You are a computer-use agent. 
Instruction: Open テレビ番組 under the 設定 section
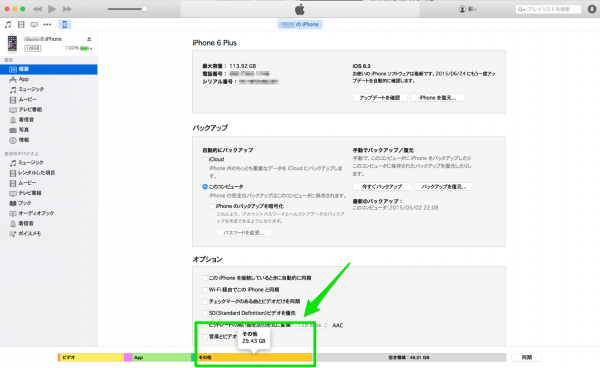click(x=49, y=109)
